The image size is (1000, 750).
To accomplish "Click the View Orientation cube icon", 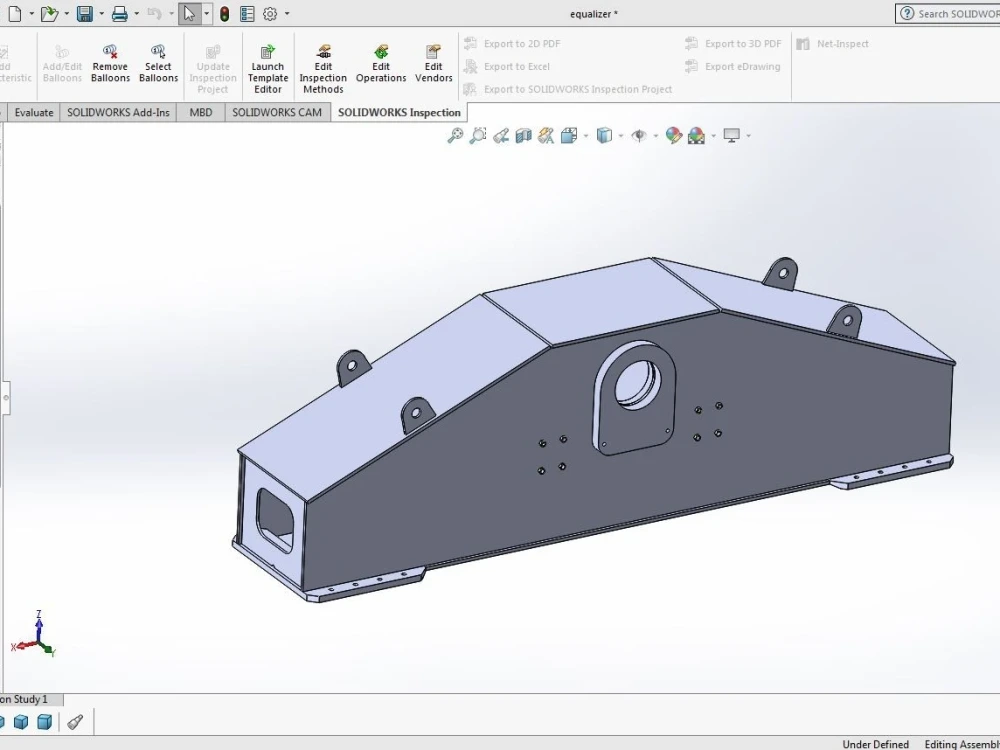I will click(569, 135).
